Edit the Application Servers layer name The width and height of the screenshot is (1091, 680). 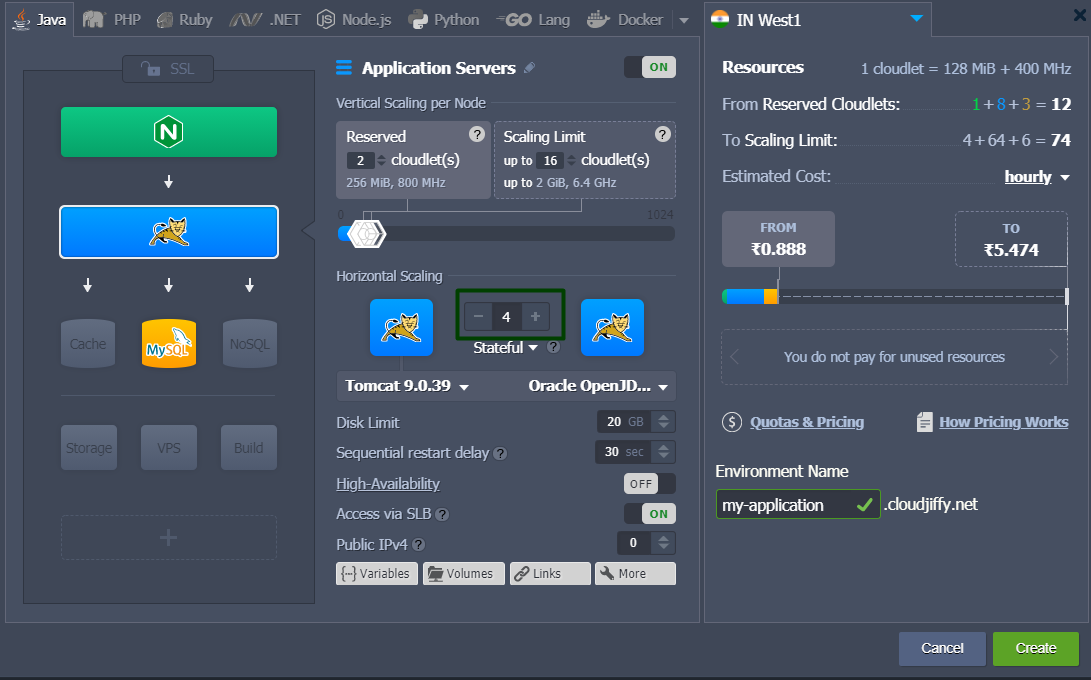(529, 68)
